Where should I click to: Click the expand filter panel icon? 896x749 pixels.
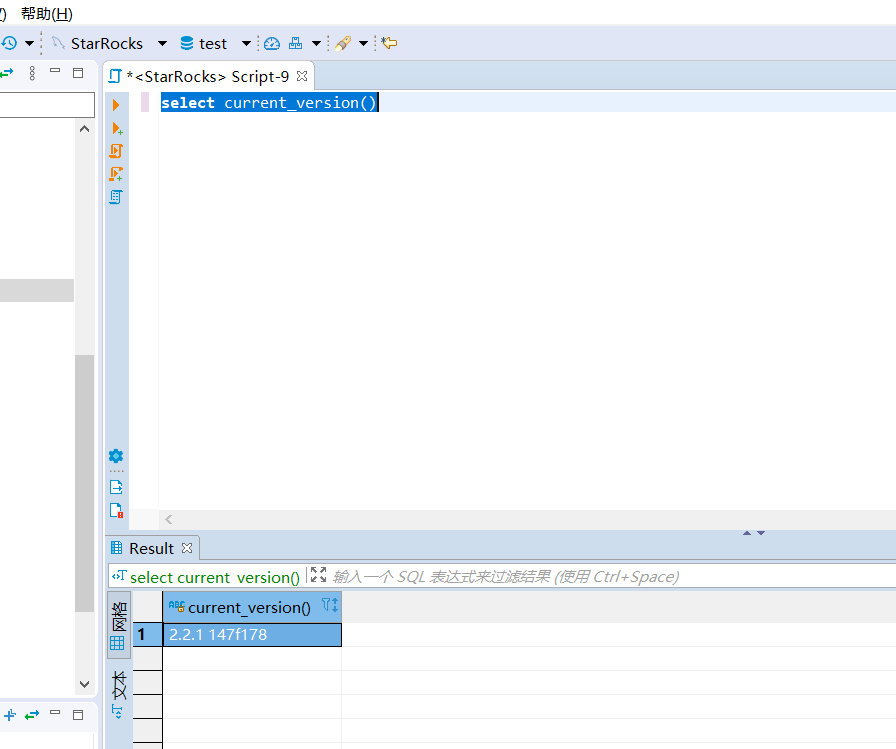318,576
